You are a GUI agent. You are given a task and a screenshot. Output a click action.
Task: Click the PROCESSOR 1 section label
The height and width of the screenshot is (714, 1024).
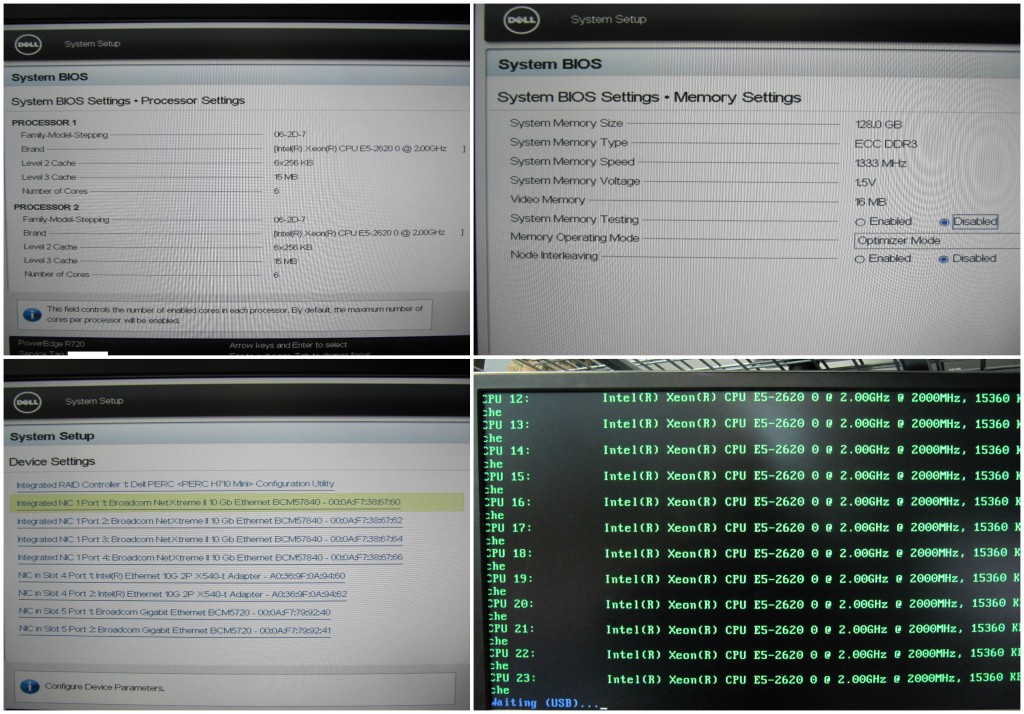click(x=44, y=122)
